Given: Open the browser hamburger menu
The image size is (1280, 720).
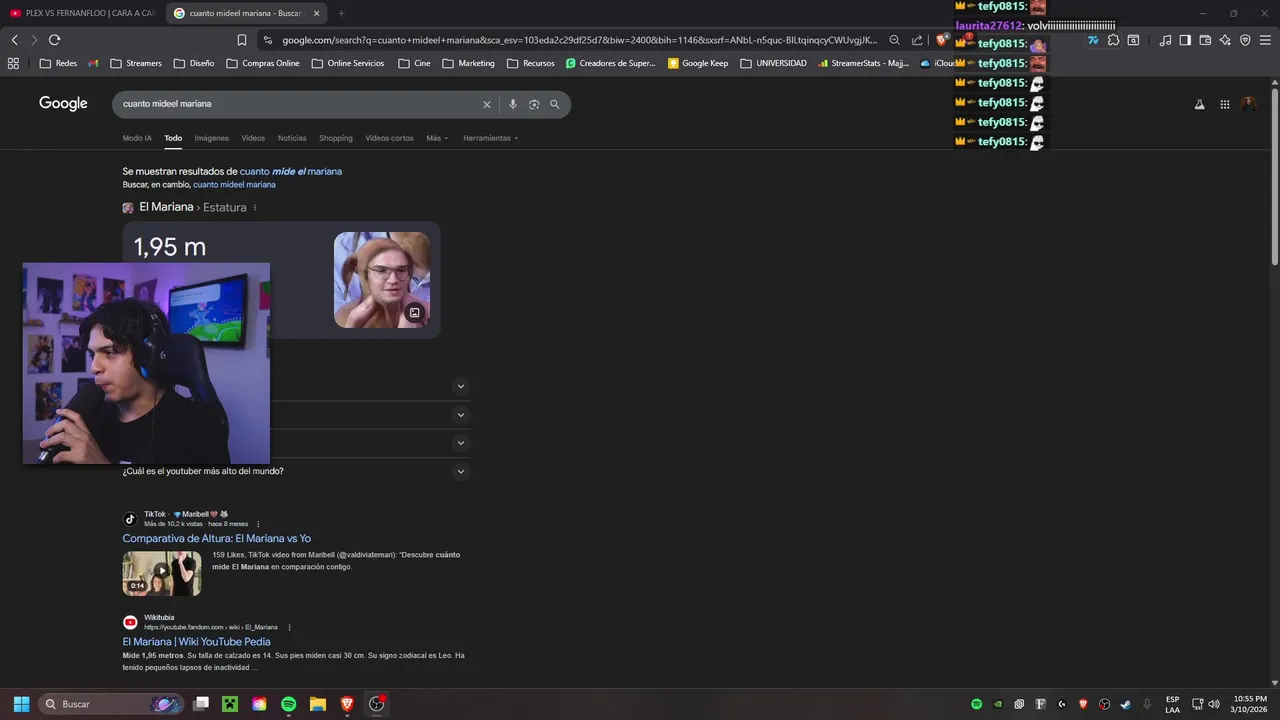Looking at the screenshot, I should (x=1265, y=40).
